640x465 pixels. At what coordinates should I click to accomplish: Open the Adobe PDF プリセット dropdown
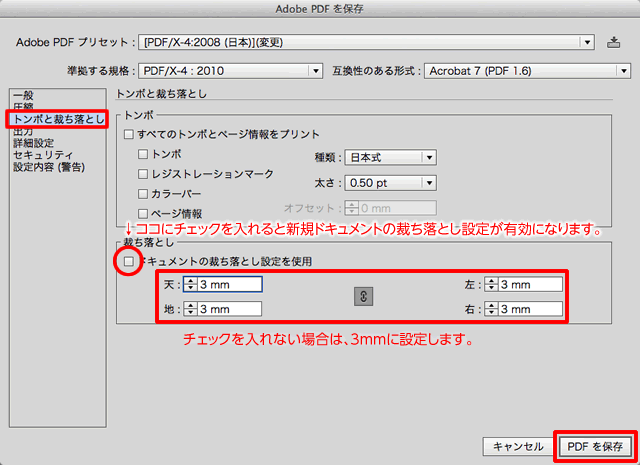pos(366,42)
